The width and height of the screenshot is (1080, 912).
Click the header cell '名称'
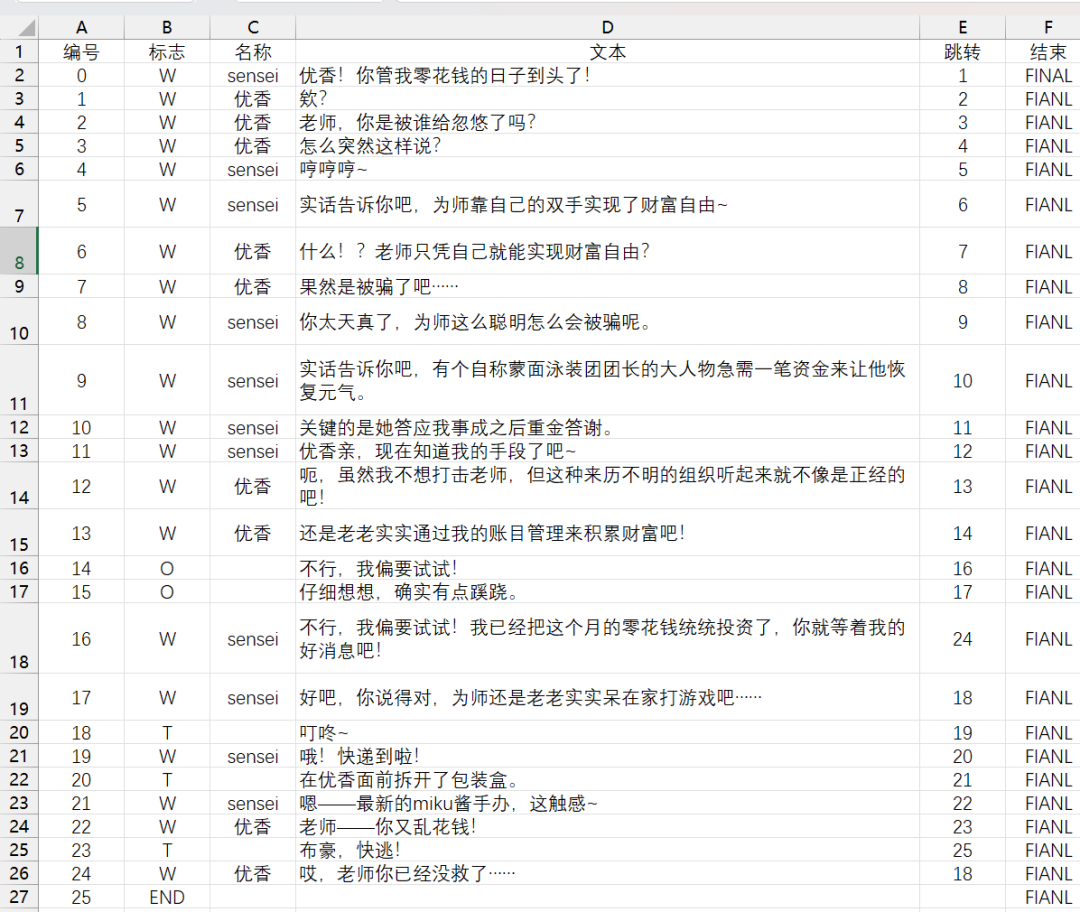pyautogui.click(x=253, y=52)
